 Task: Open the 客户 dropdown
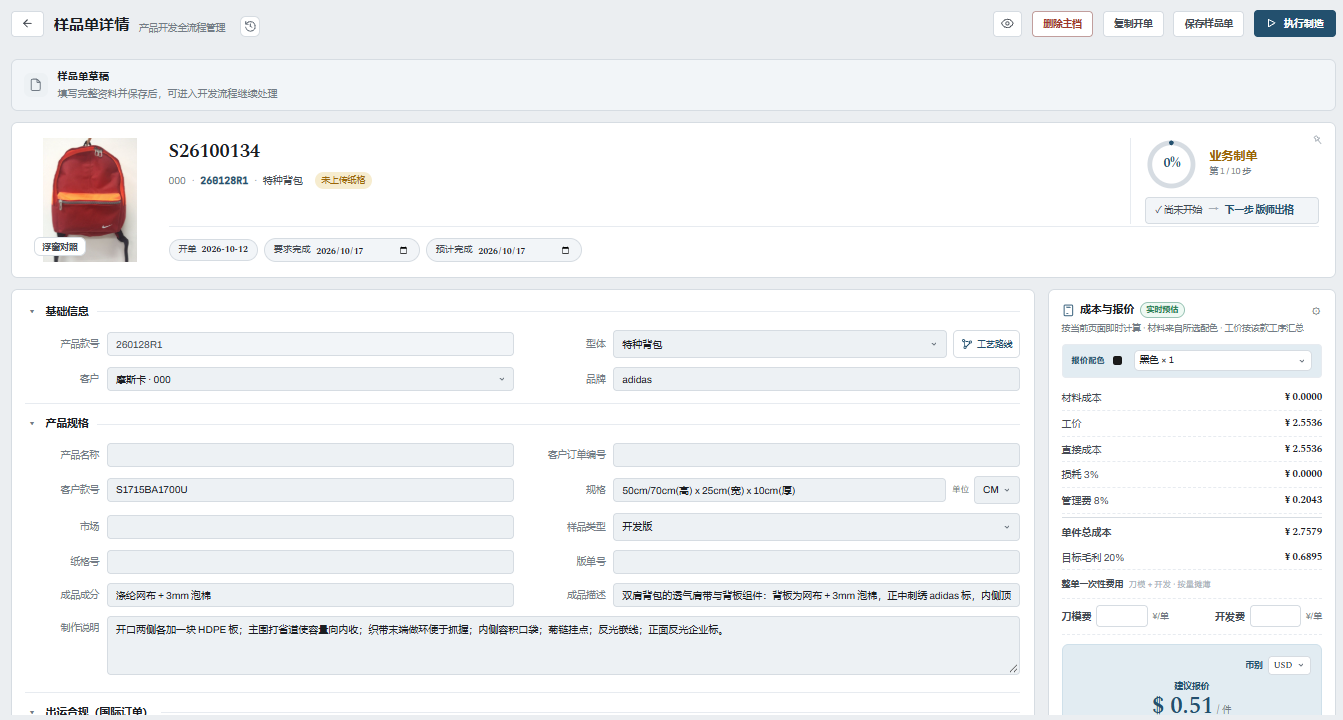[x=310, y=379]
